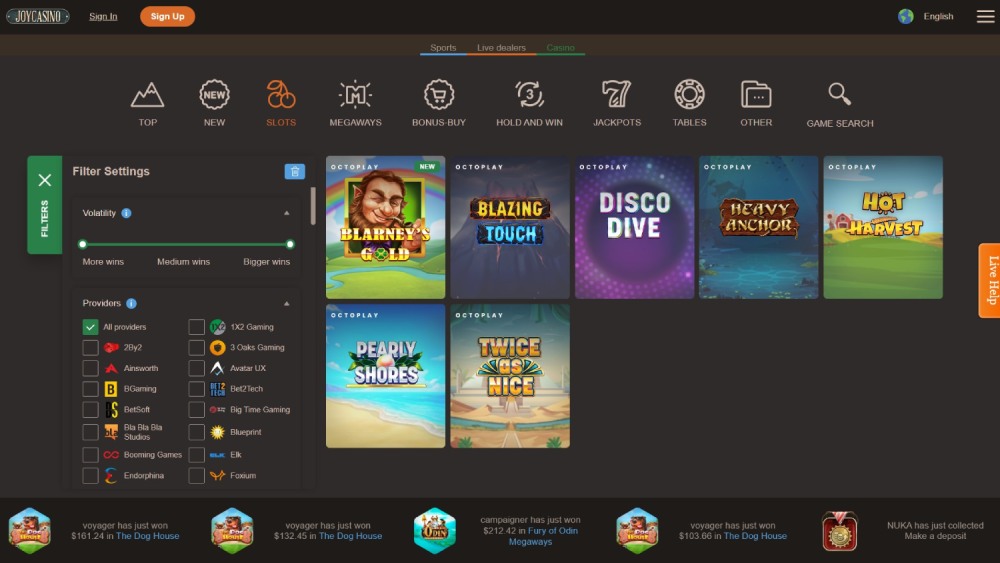The height and width of the screenshot is (563, 1000).
Task: Open the Disco Dive game thumbnail
Action: pos(634,228)
